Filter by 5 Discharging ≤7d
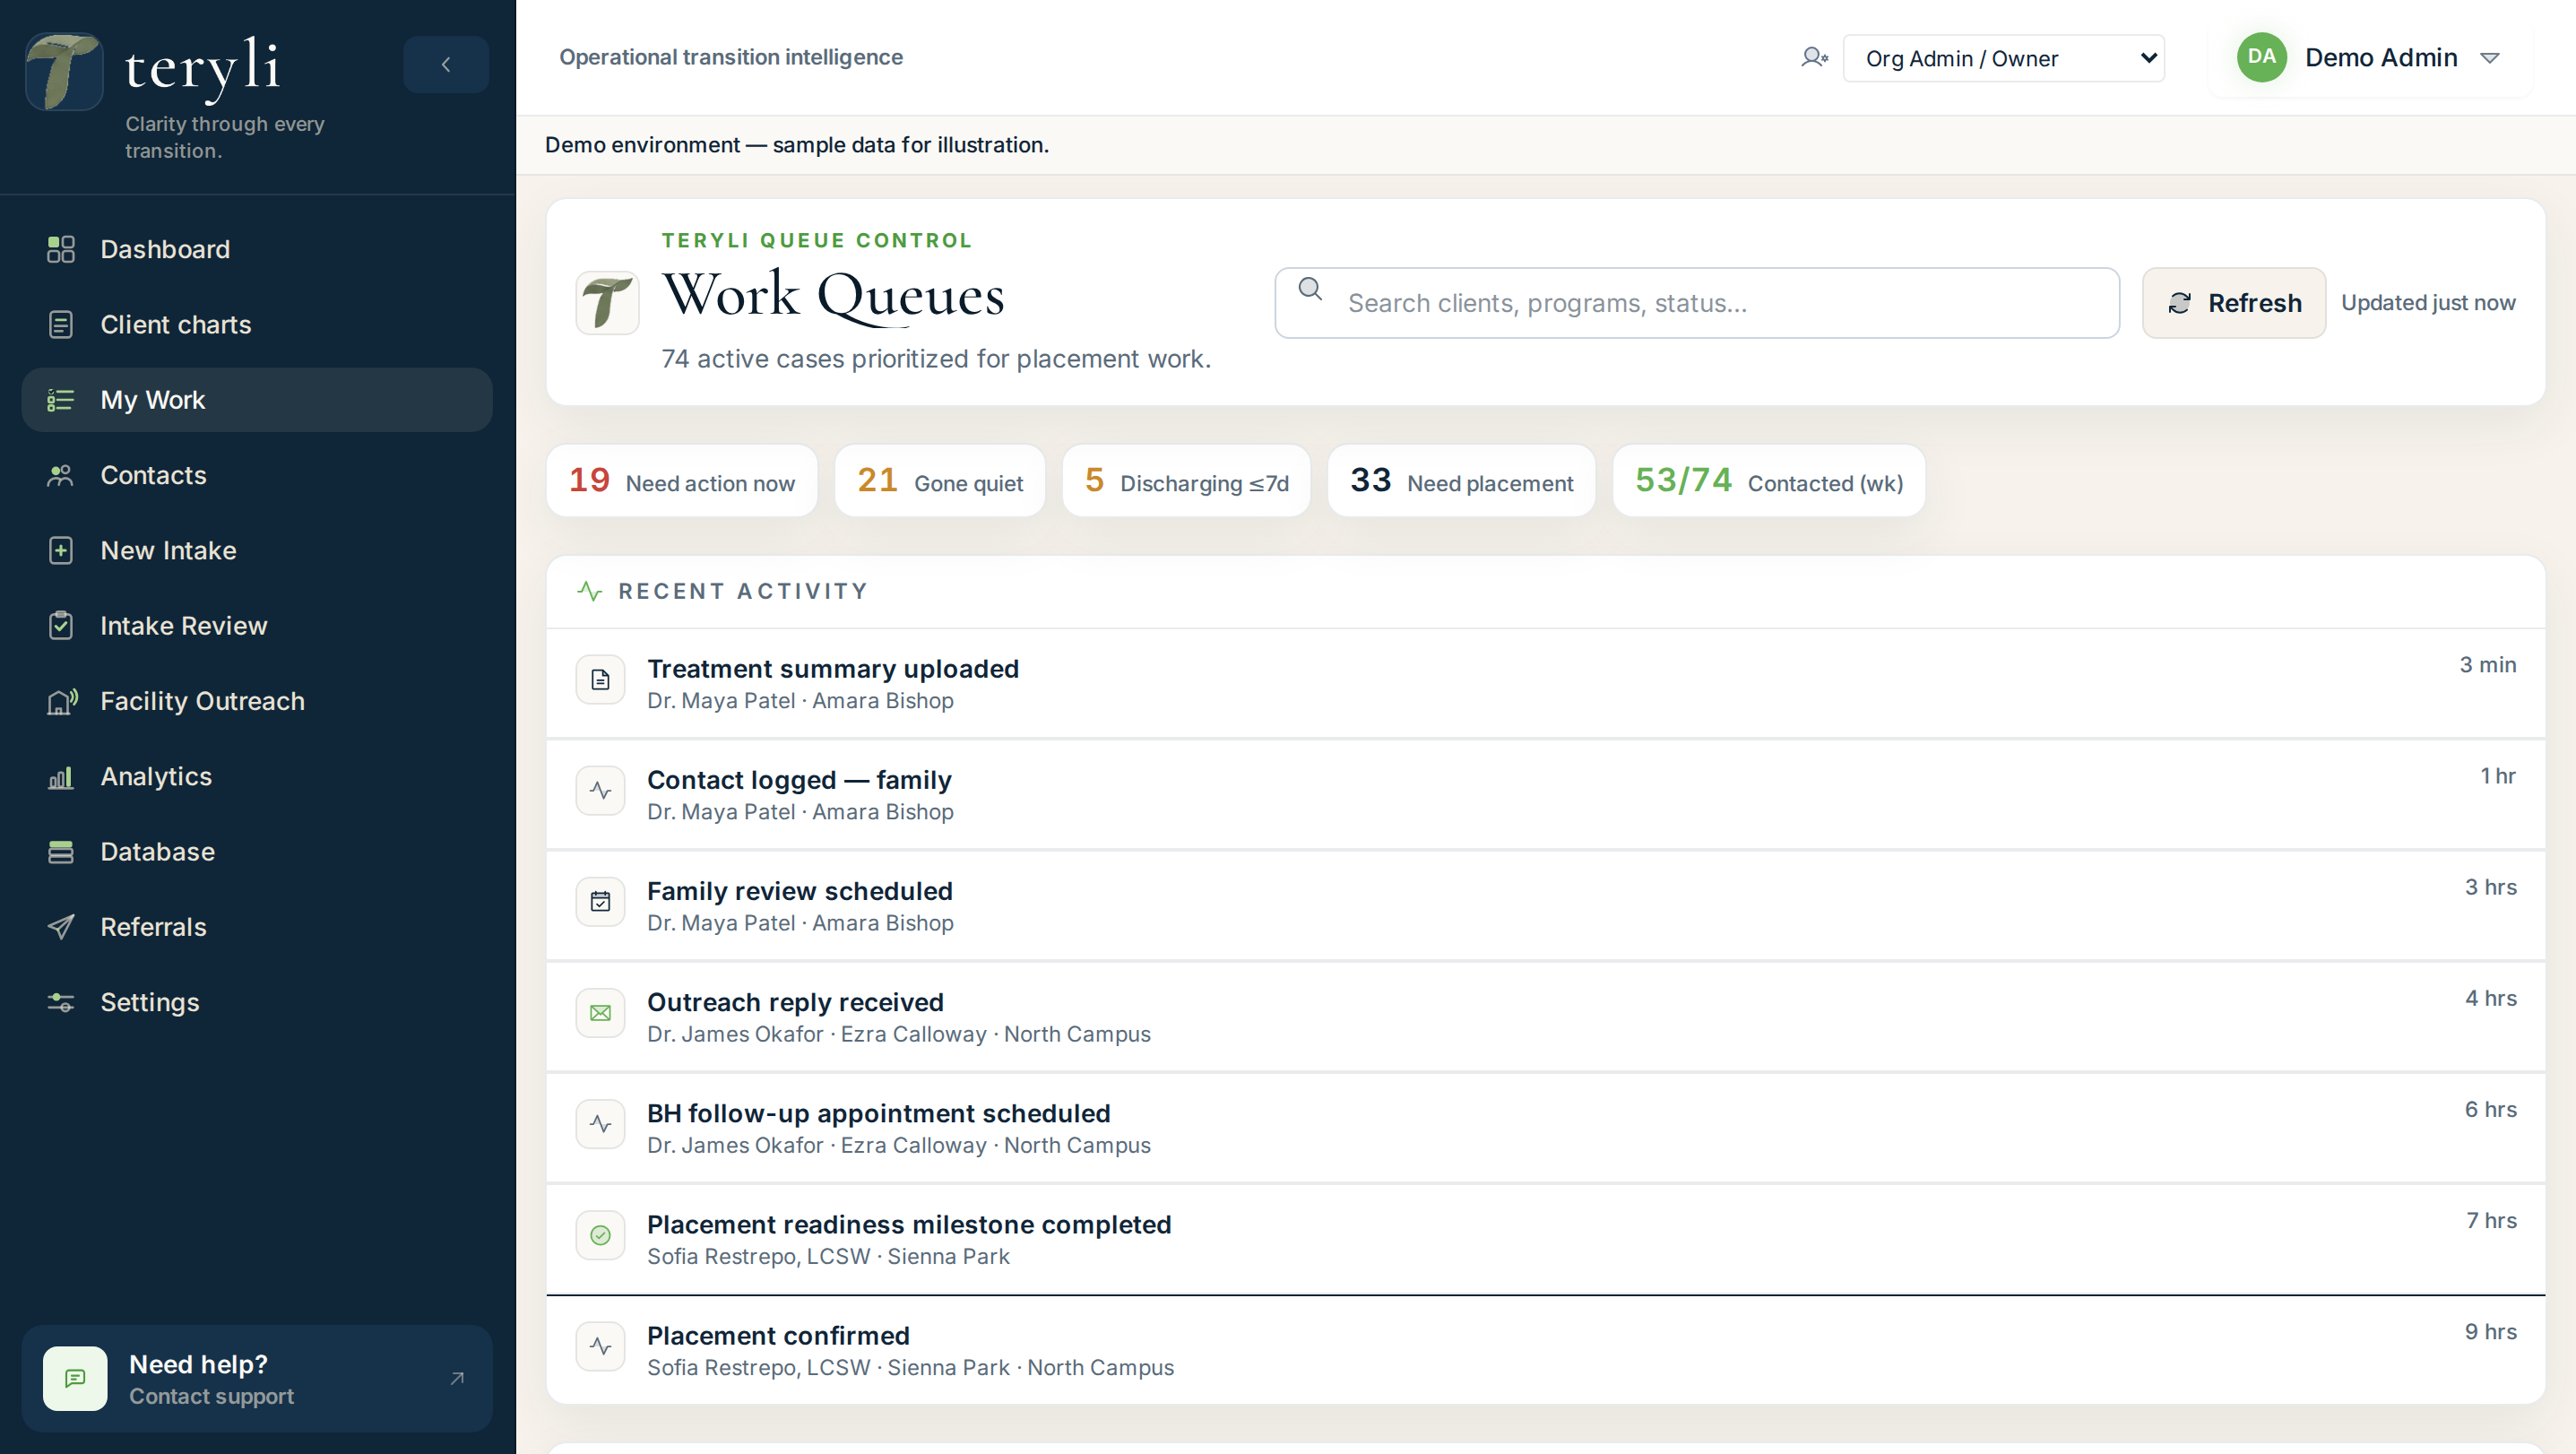 point(1186,481)
